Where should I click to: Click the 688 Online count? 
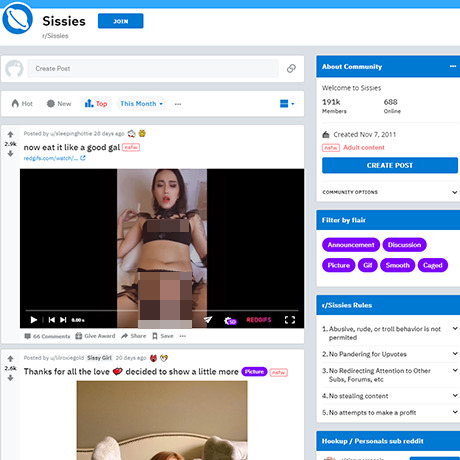pyautogui.click(x=392, y=106)
